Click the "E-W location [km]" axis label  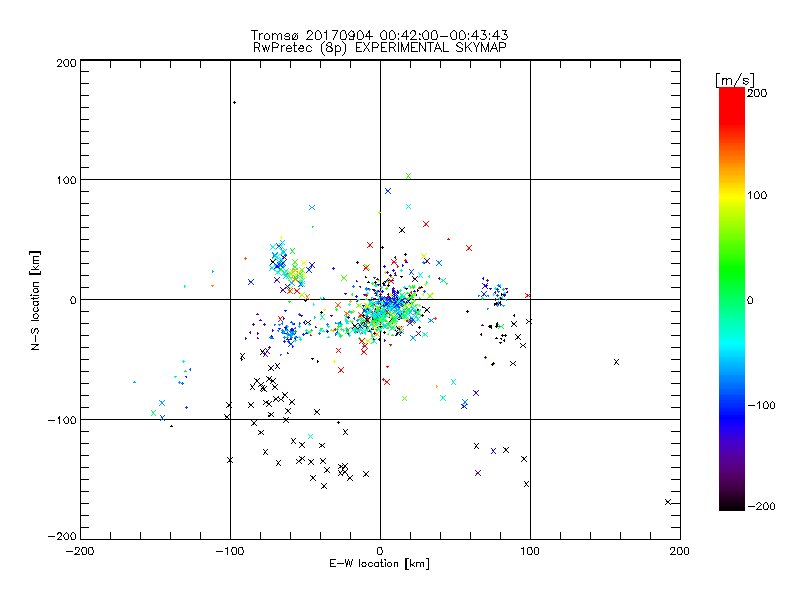[x=379, y=564]
